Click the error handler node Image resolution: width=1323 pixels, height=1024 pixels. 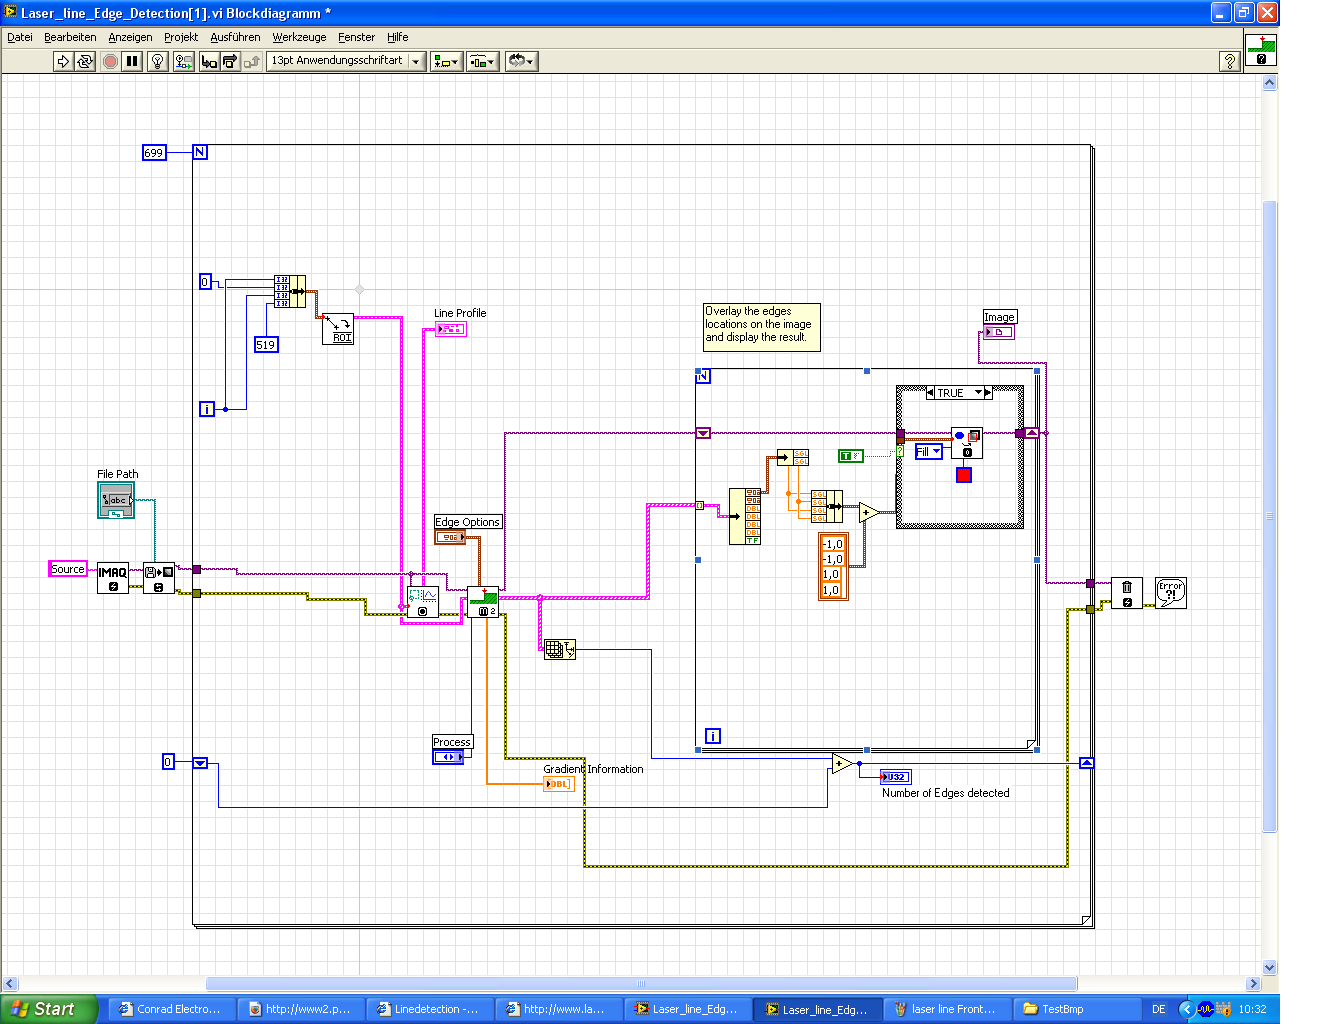click(x=1170, y=592)
